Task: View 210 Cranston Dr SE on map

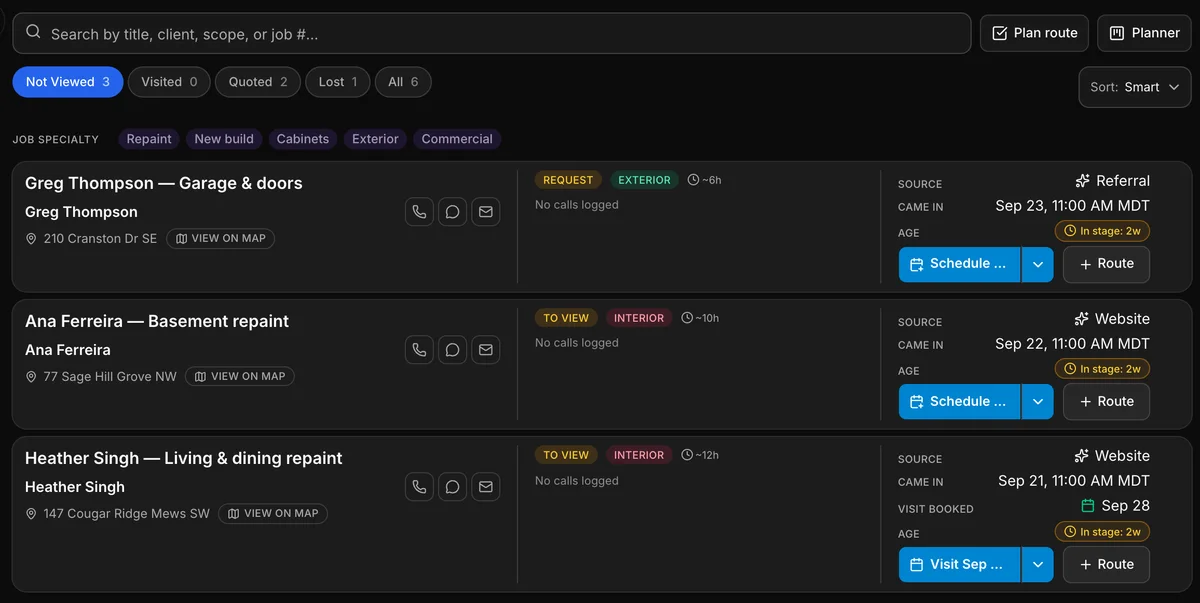Action: (x=220, y=239)
